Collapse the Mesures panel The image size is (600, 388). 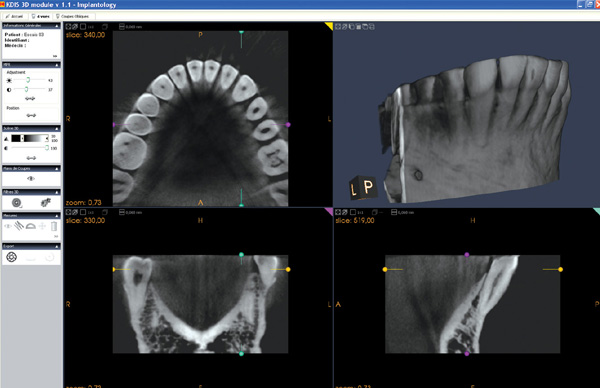coord(57,216)
